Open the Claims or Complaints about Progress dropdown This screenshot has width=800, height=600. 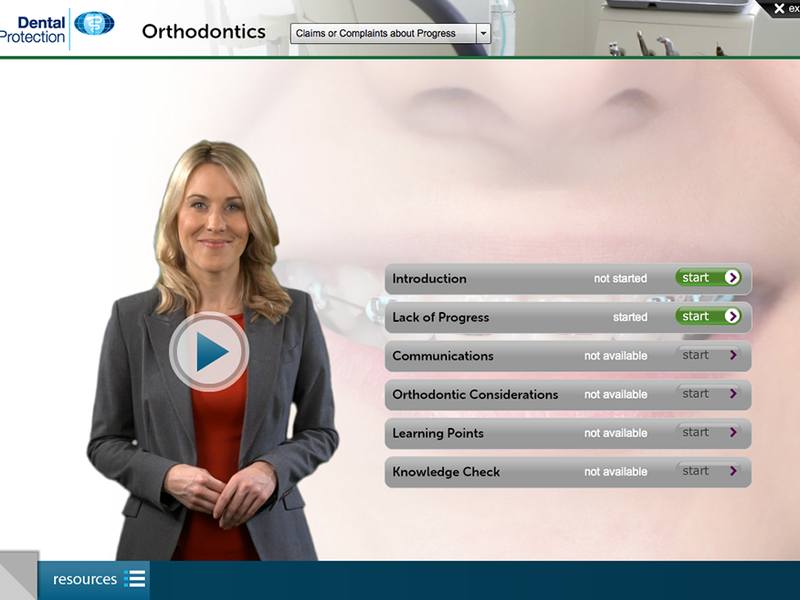(x=390, y=34)
